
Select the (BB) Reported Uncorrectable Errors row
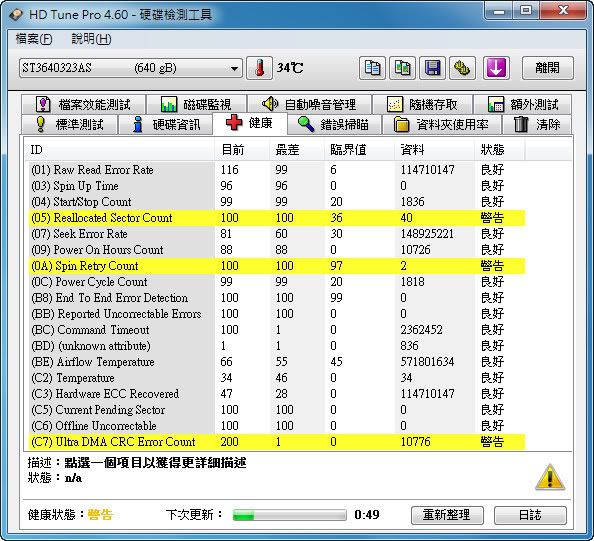click(277, 314)
